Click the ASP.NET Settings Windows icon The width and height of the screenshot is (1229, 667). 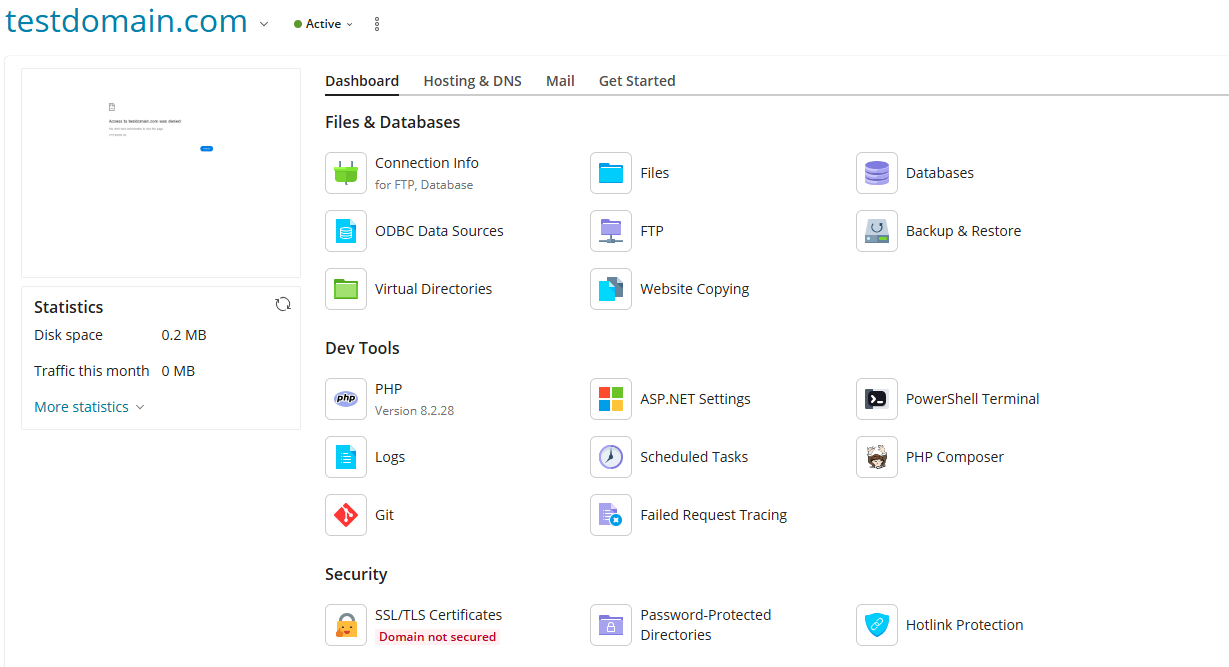(611, 399)
